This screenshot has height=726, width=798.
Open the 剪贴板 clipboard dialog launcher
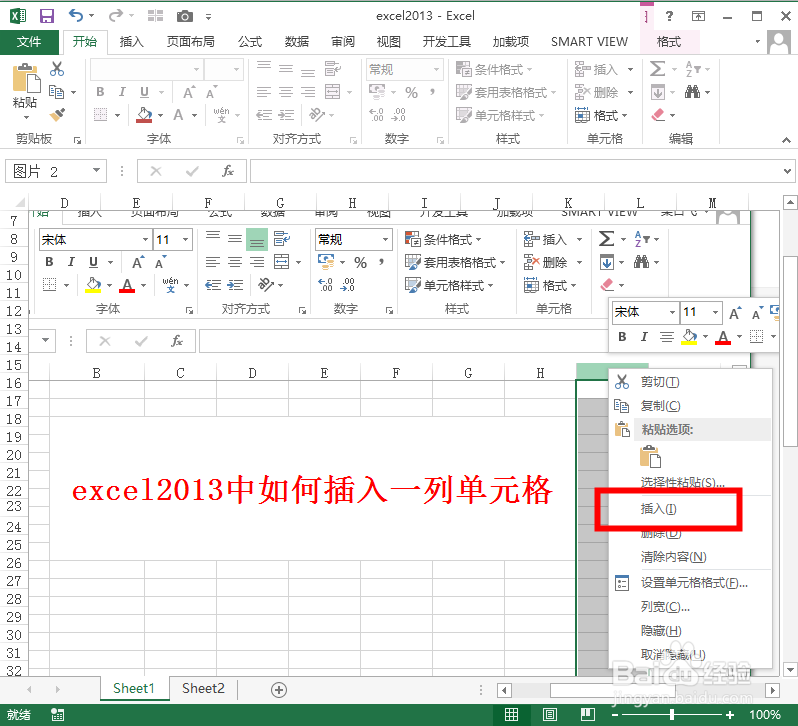tap(77, 140)
